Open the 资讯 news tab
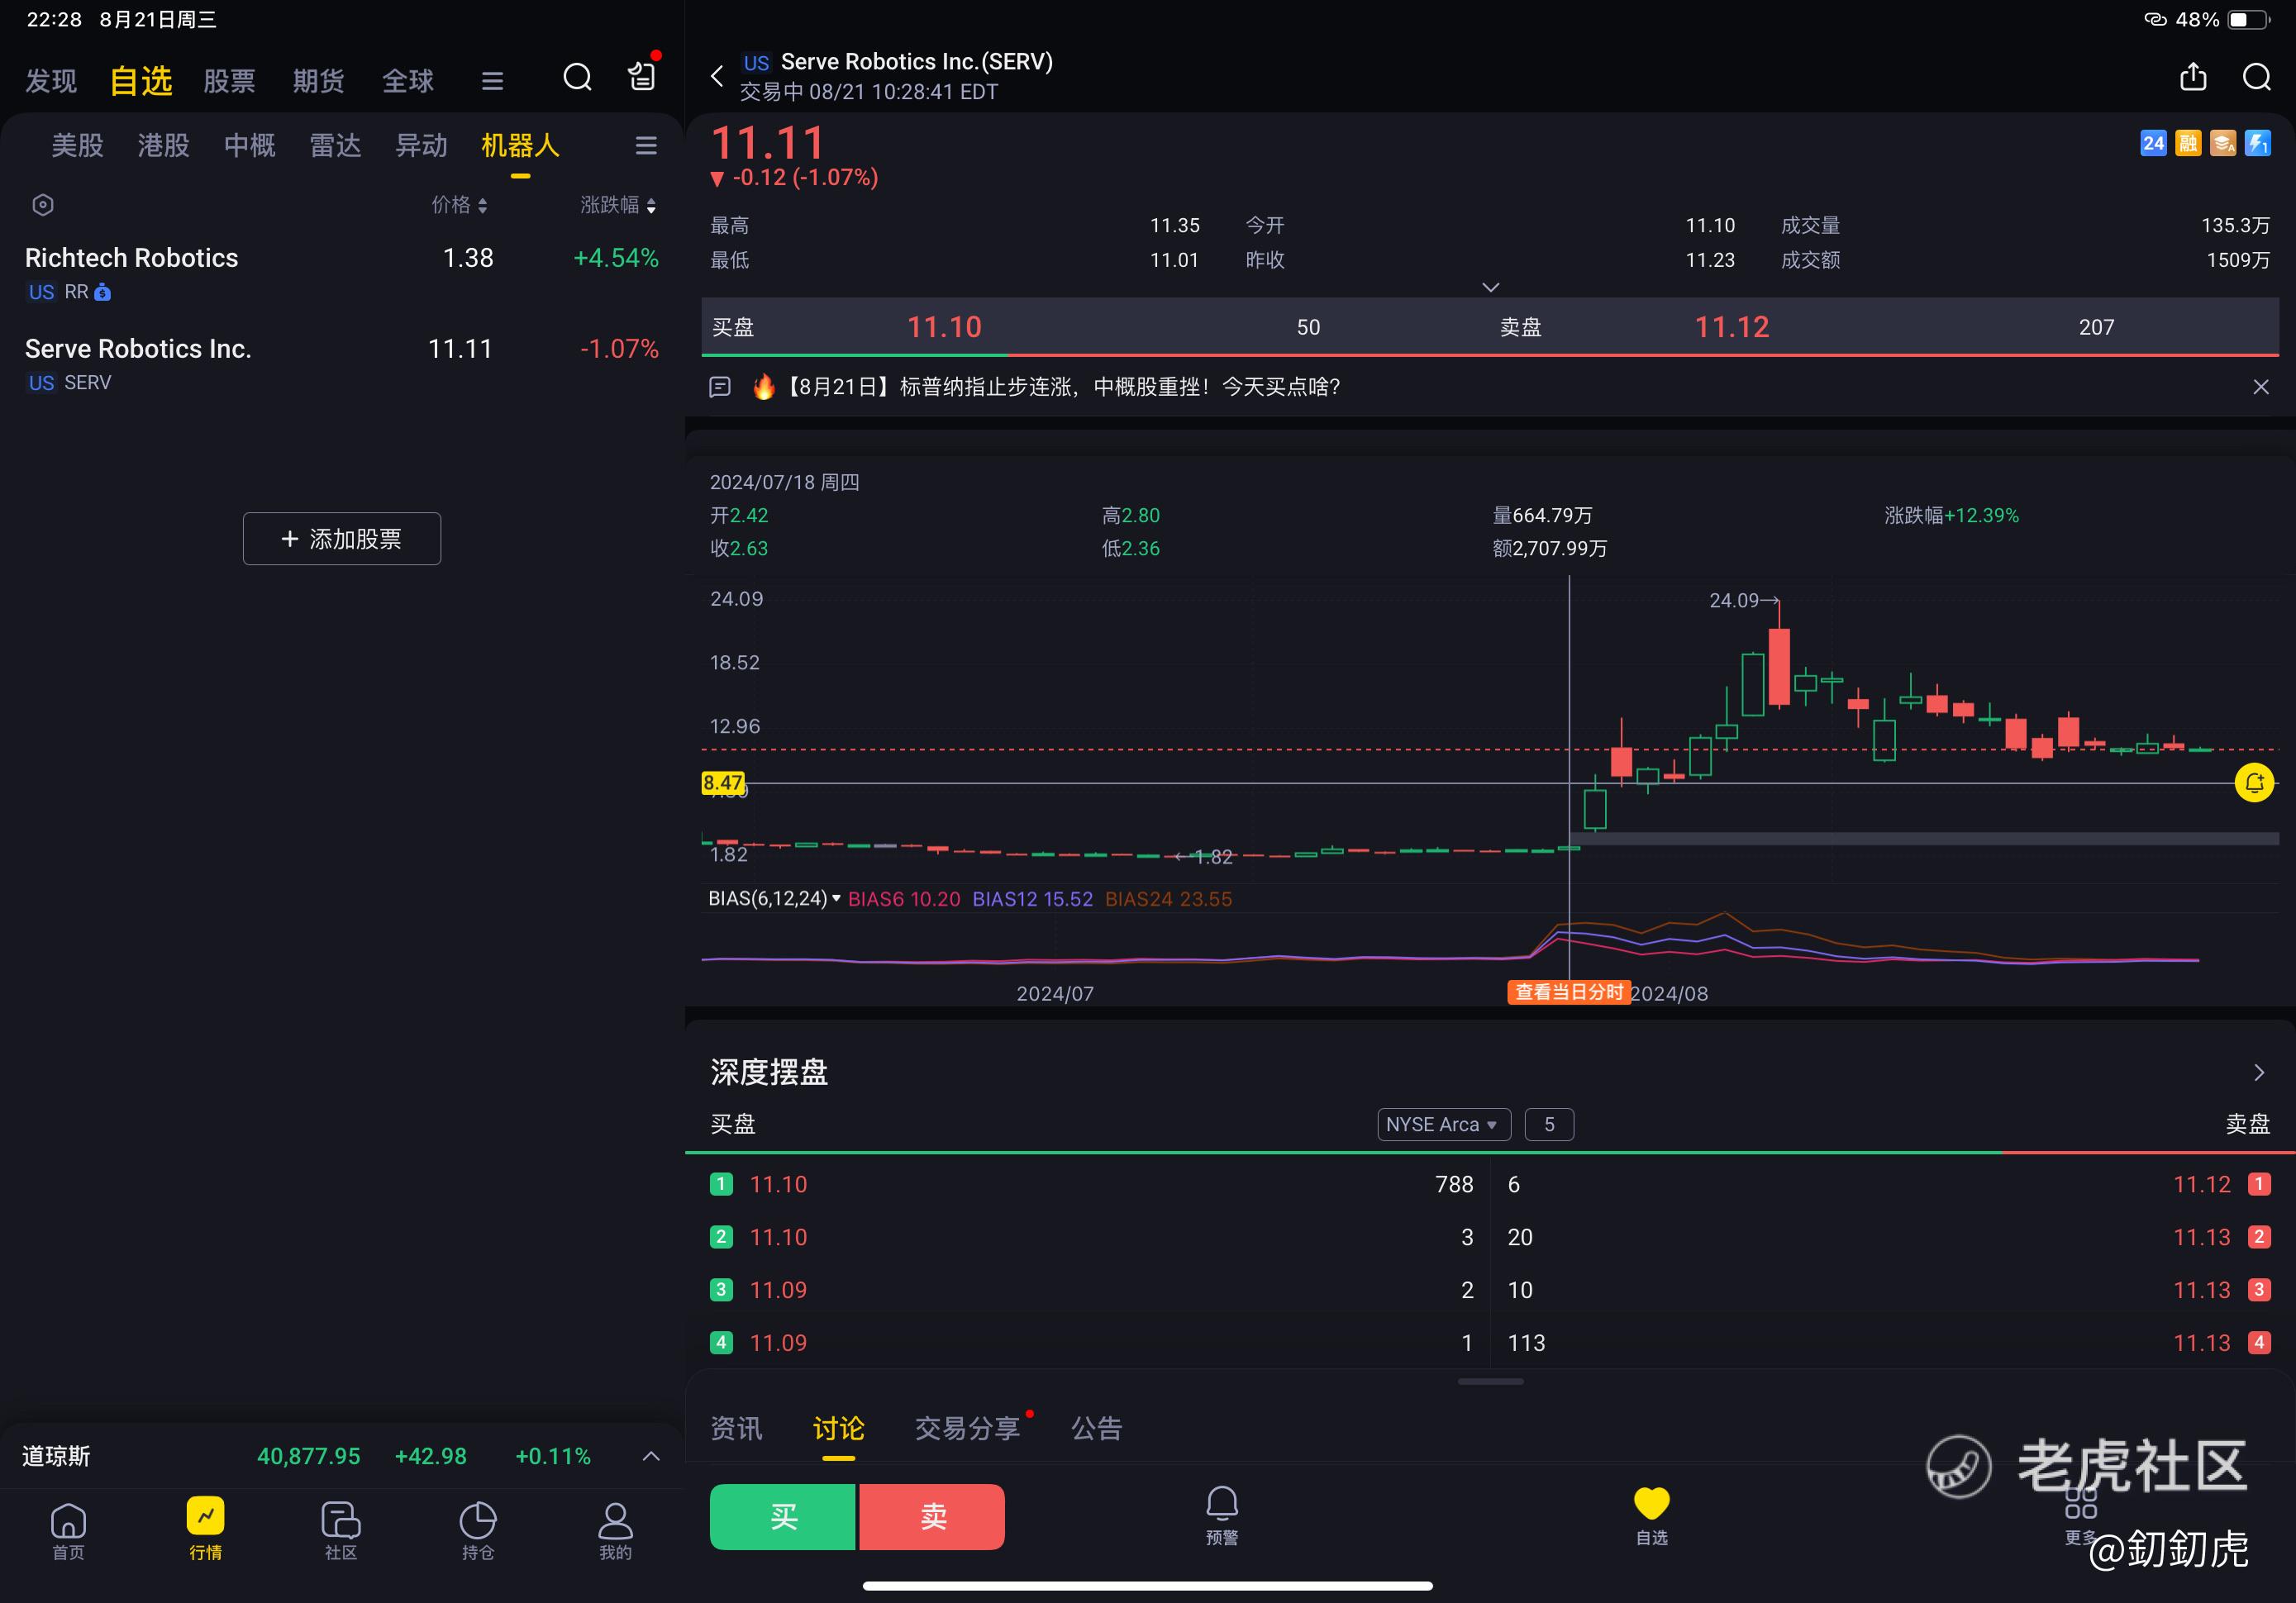 [736, 1429]
